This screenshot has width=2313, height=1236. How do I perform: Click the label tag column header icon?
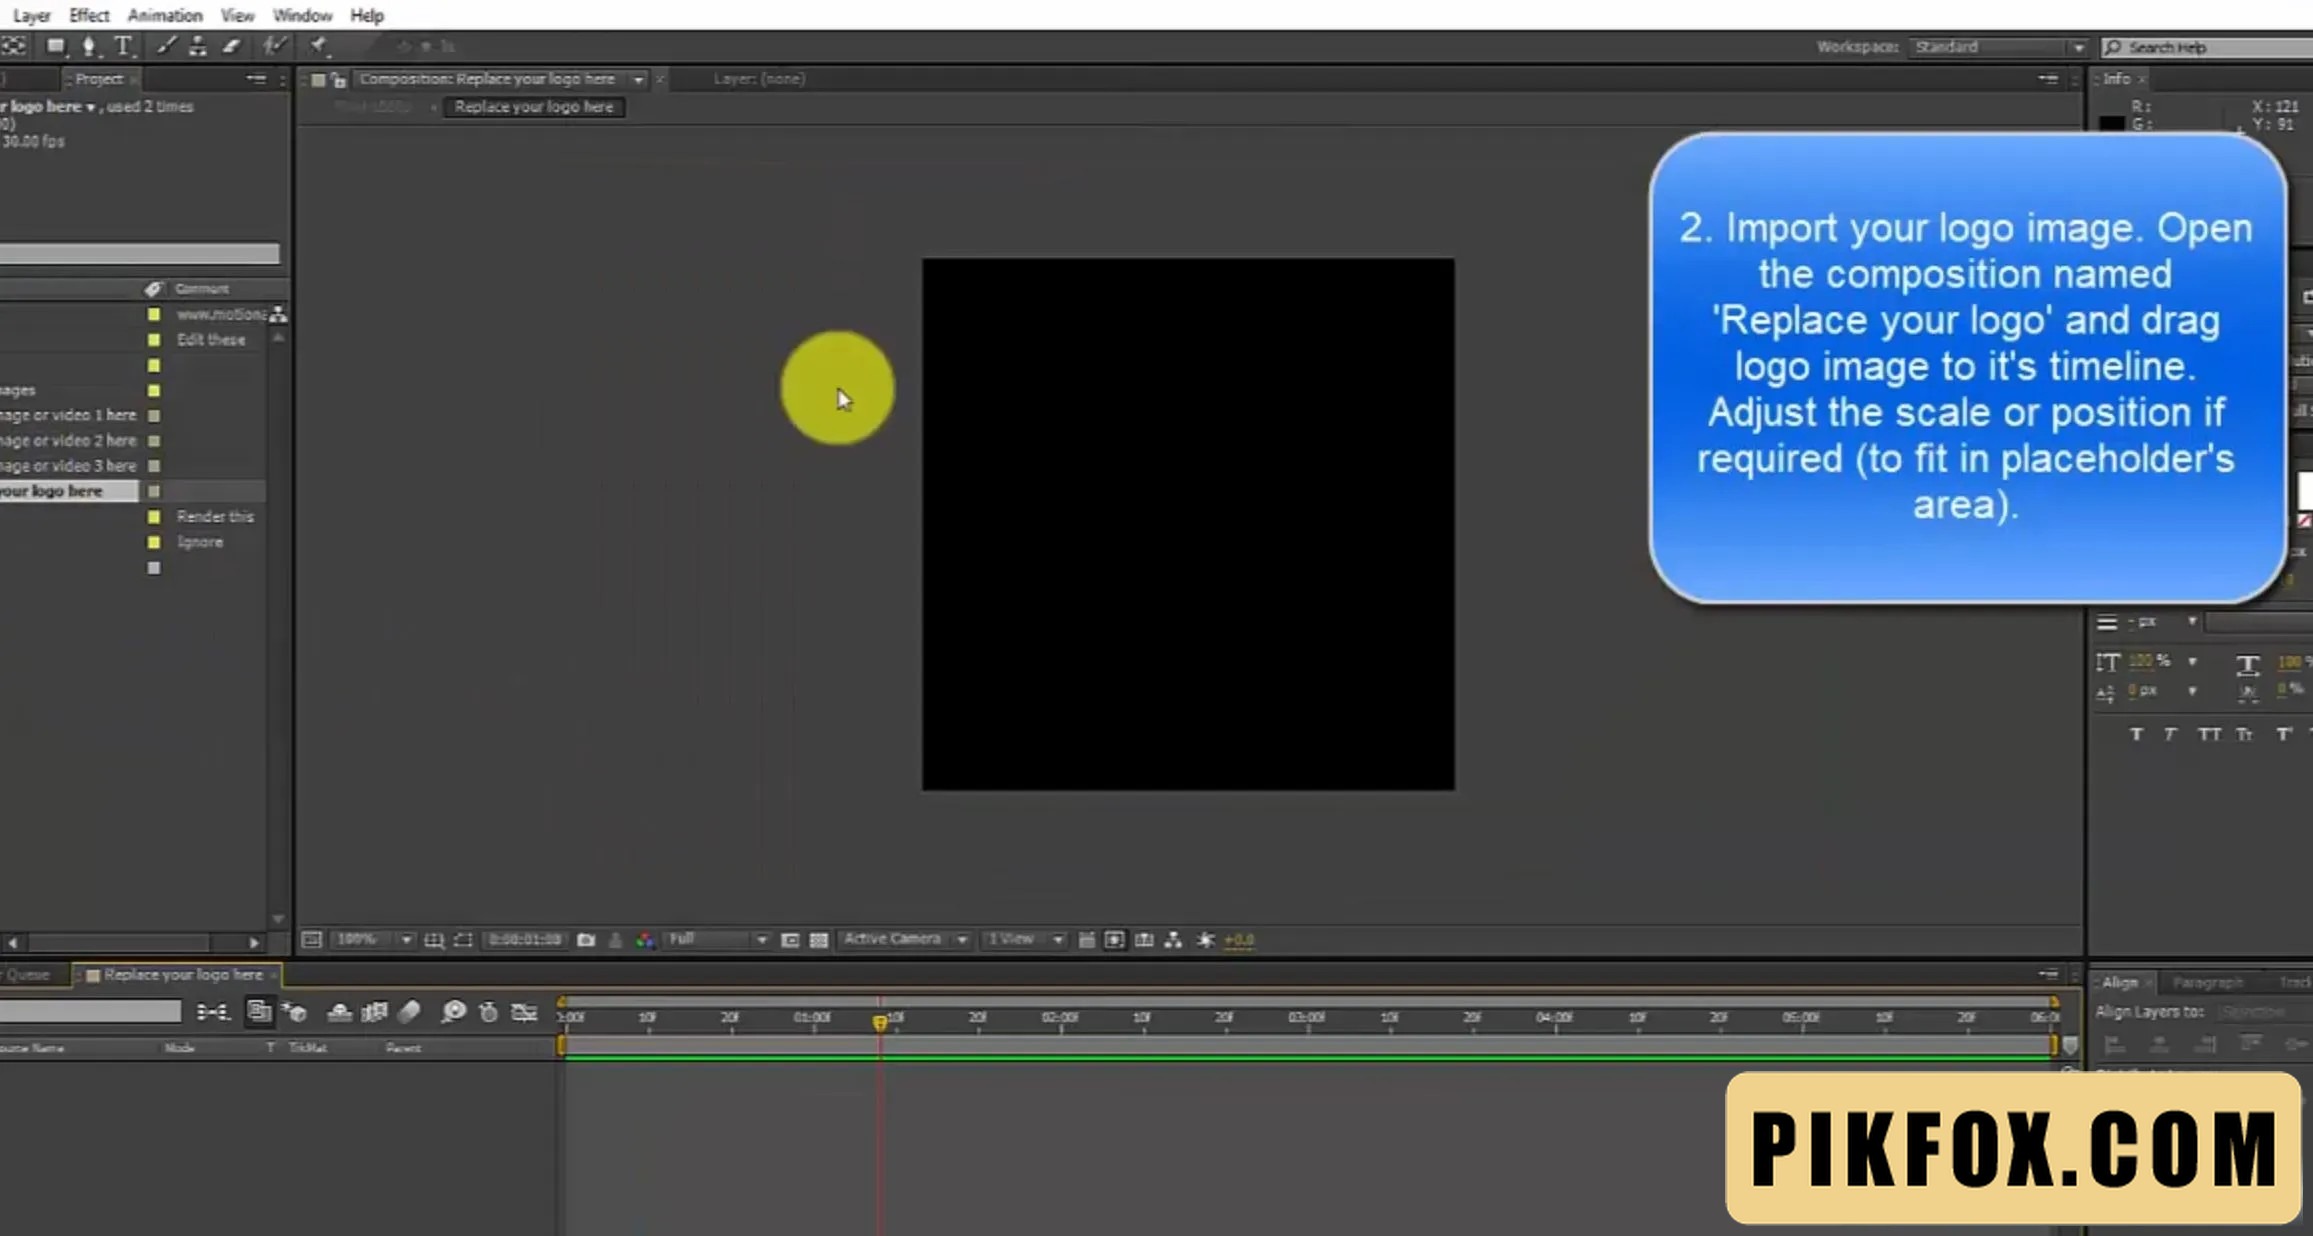pyautogui.click(x=153, y=289)
